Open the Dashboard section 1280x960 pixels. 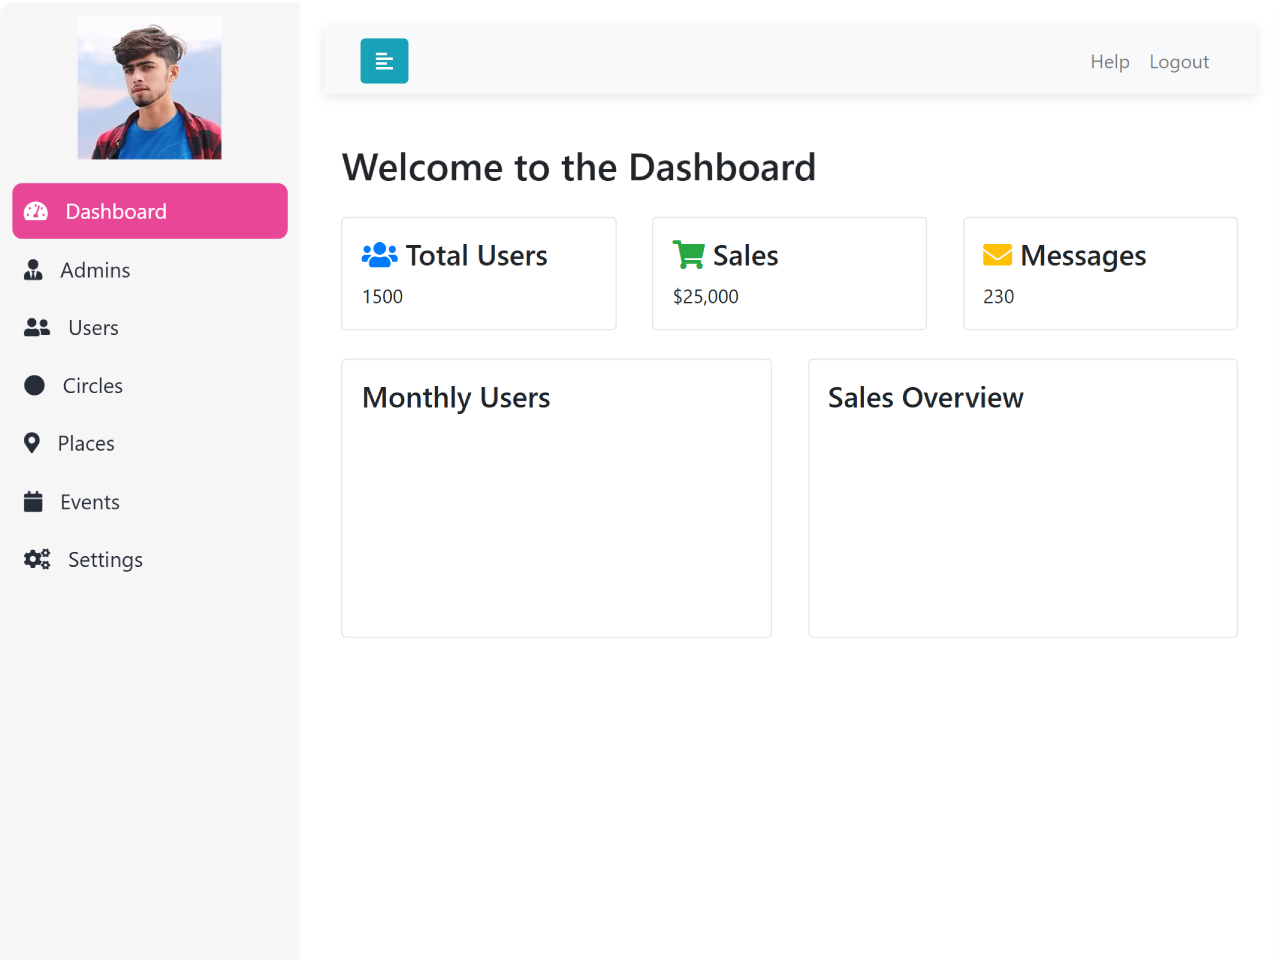point(116,211)
